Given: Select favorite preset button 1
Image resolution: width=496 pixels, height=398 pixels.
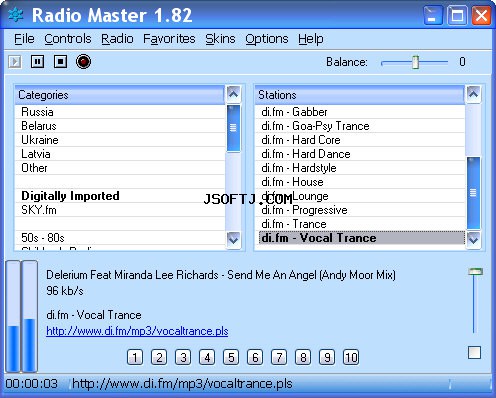Looking at the screenshot, I should [135, 357].
